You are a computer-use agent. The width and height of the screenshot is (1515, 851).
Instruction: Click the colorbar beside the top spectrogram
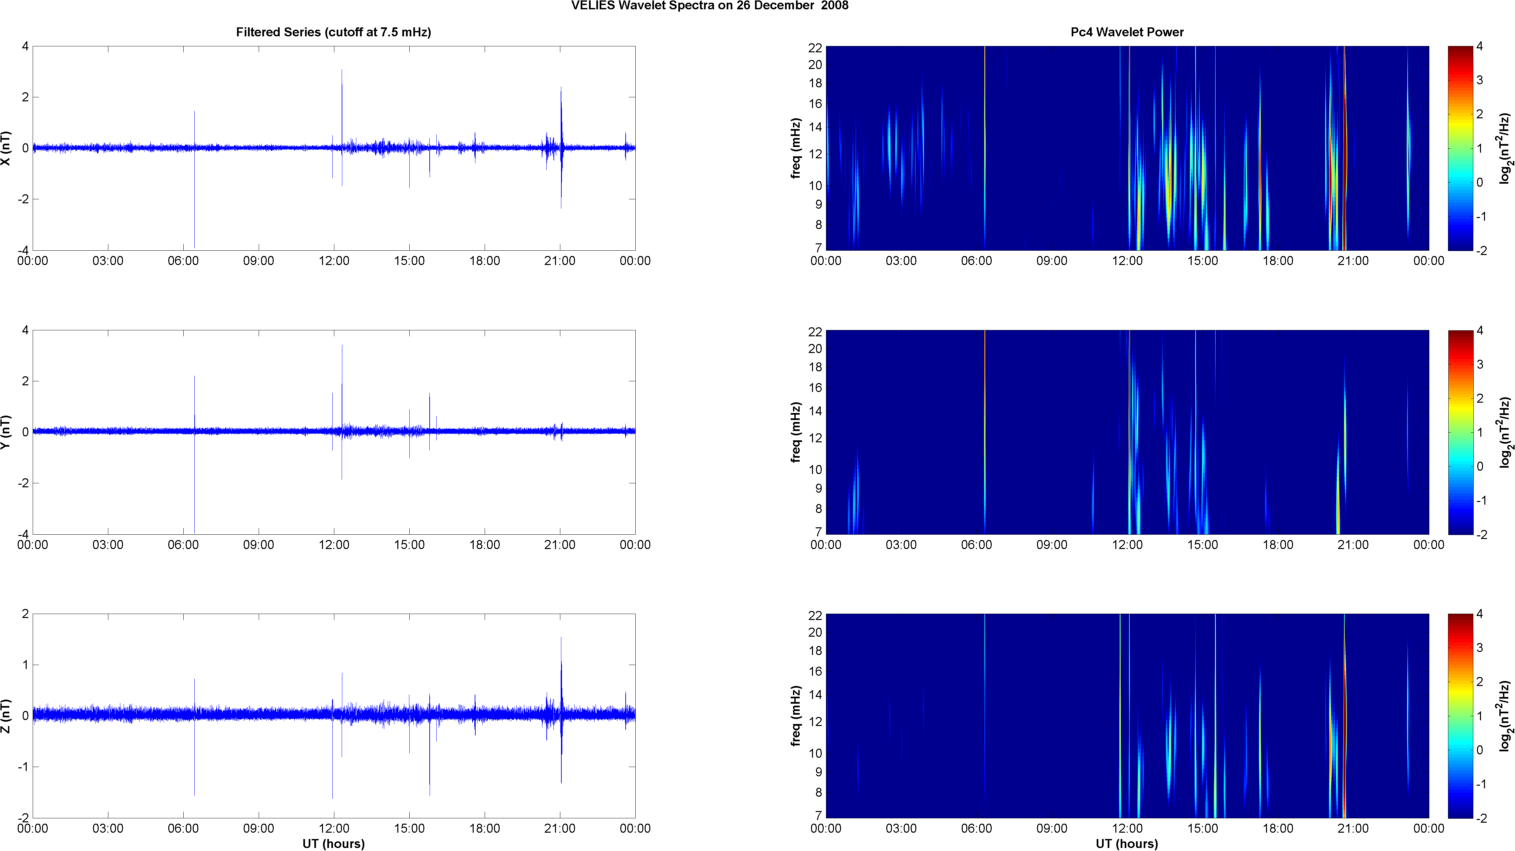[1460, 148]
